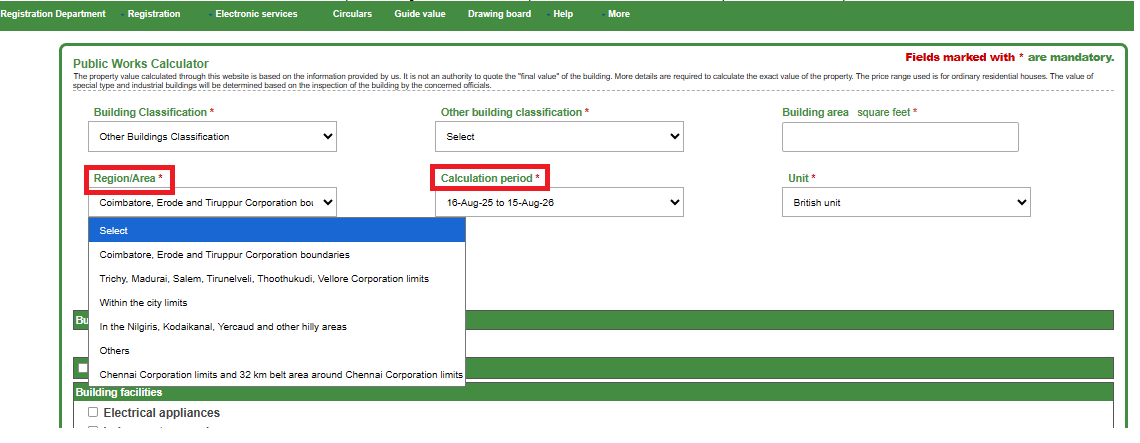Screen dimensions: 1140x443
Task: Expand the Other building classification dropdown
Action: 559,137
